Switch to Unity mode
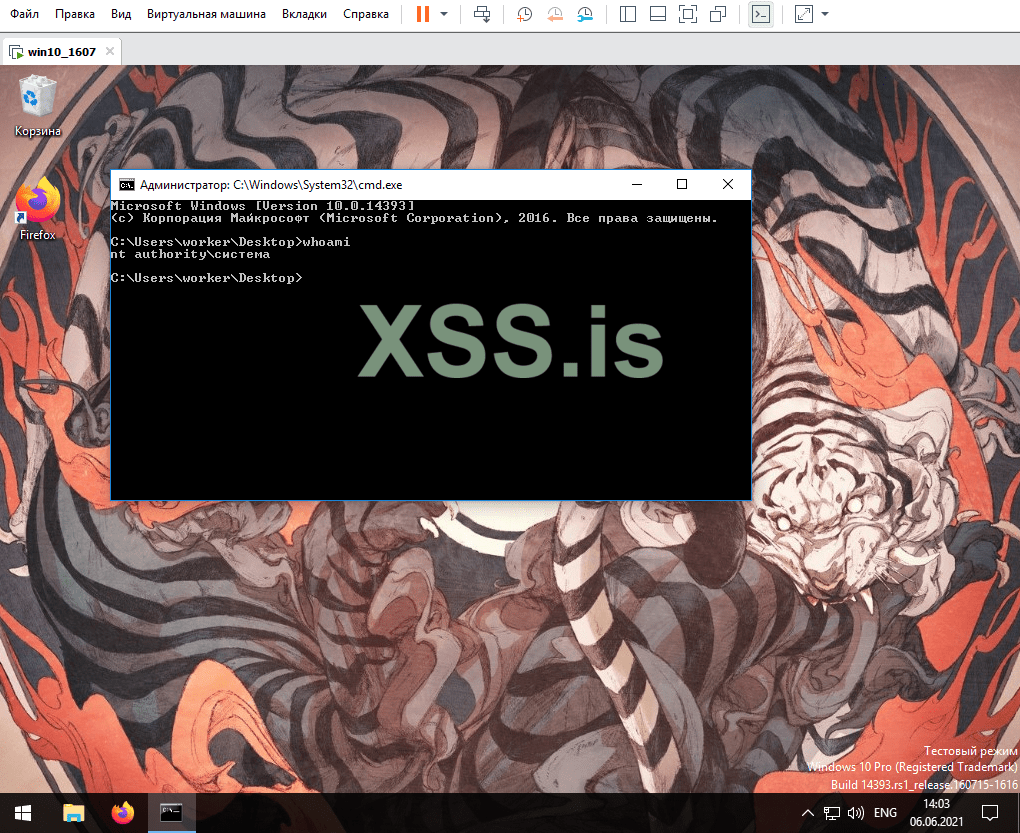Viewport: 1020px width, 833px height. pos(718,14)
